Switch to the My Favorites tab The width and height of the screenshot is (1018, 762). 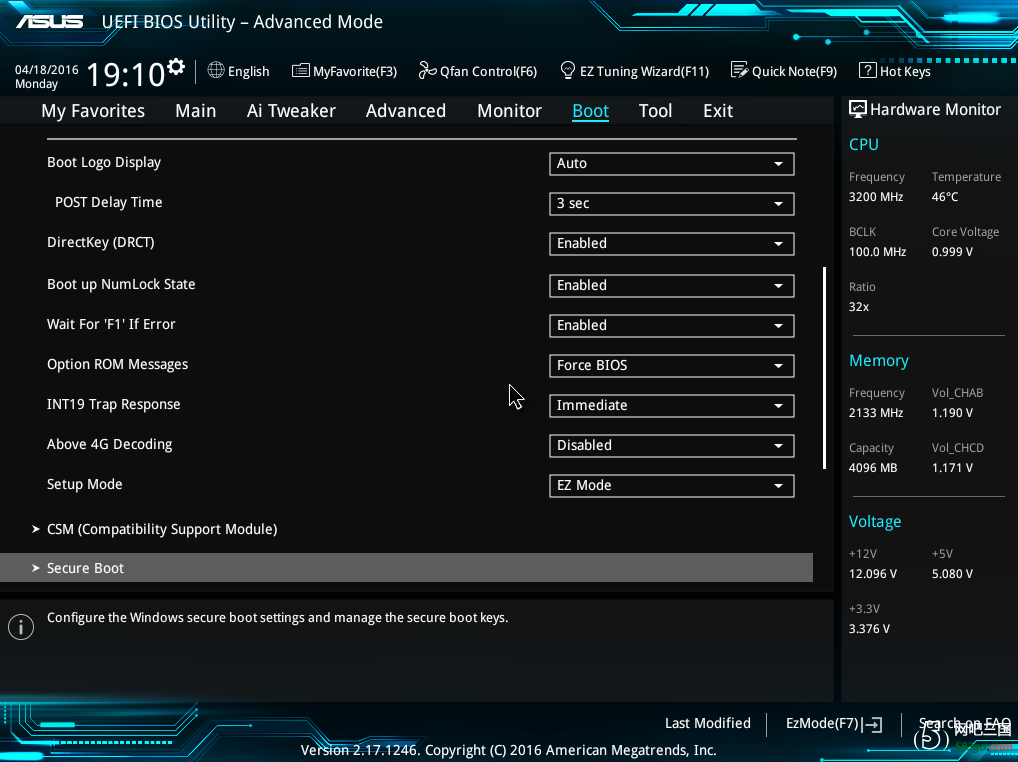click(93, 111)
